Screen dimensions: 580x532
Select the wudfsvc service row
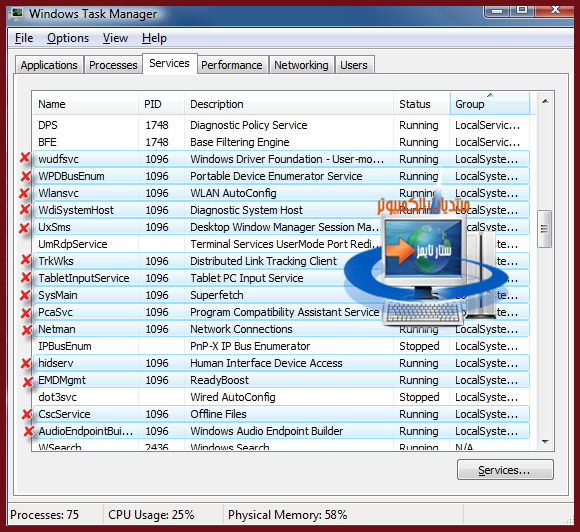click(x=281, y=159)
